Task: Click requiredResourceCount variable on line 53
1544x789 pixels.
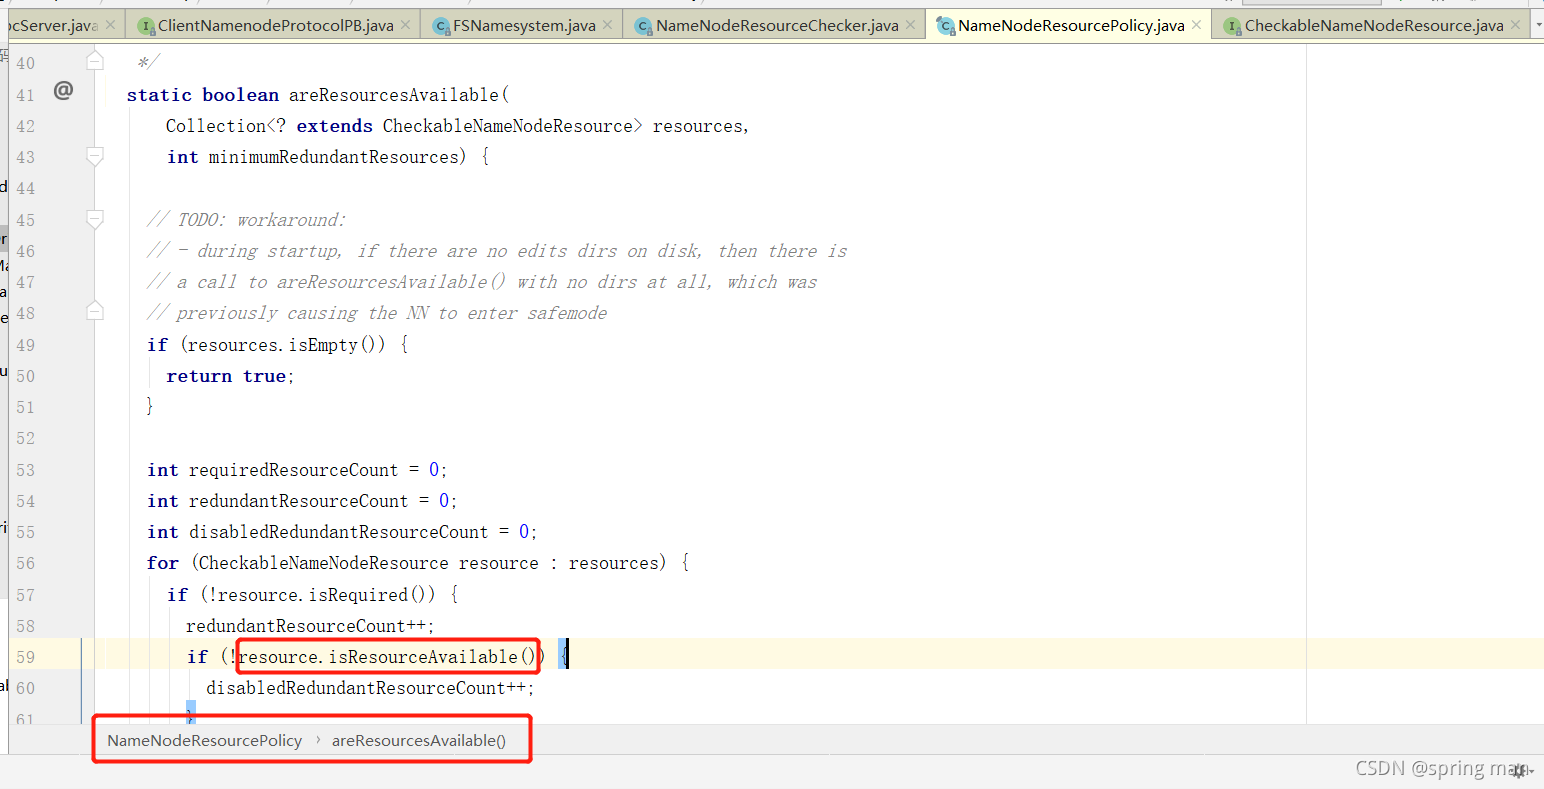Action: coord(293,470)
